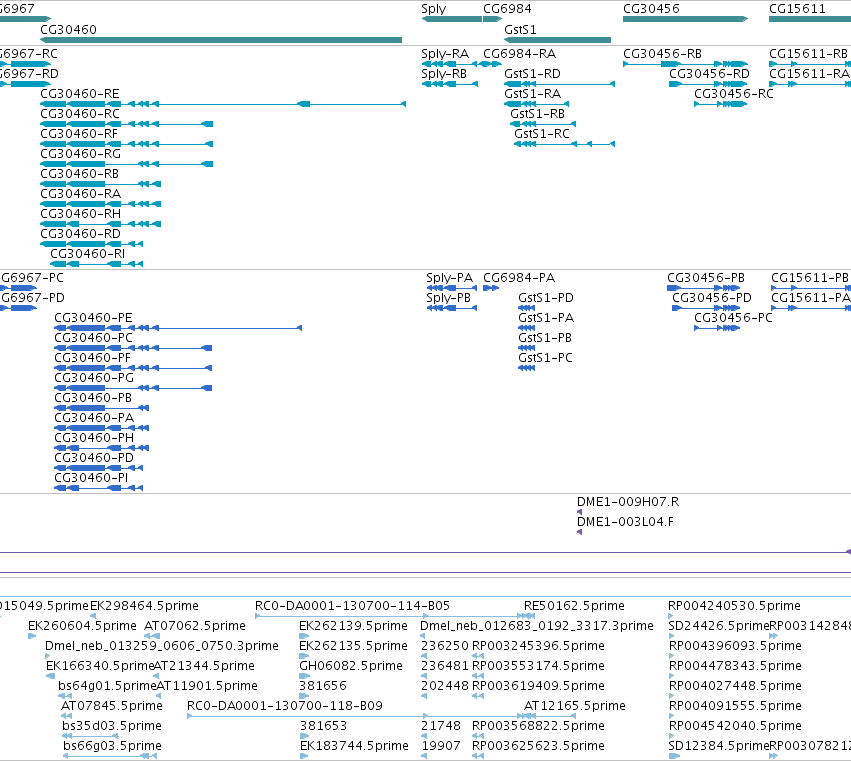The width and height of the screenshot is (851, 761).
Task: Click transcript CG30456-RC
Action: (734, 94)
